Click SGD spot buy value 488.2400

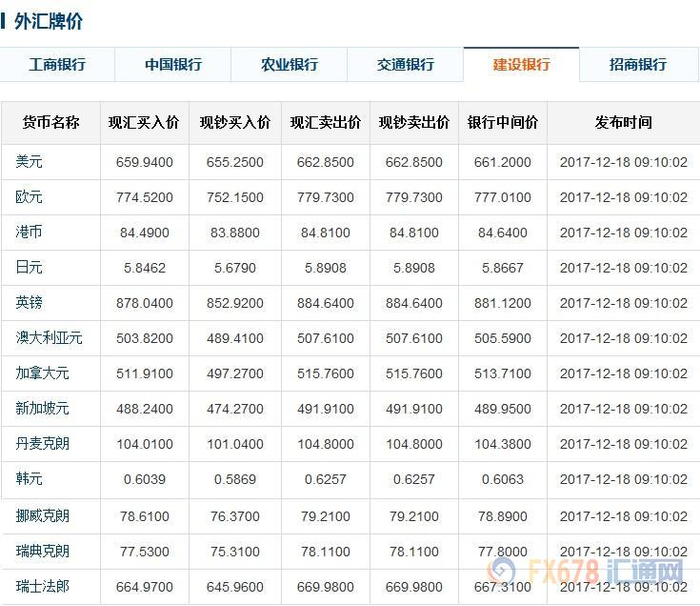click(x=145, y=409)
